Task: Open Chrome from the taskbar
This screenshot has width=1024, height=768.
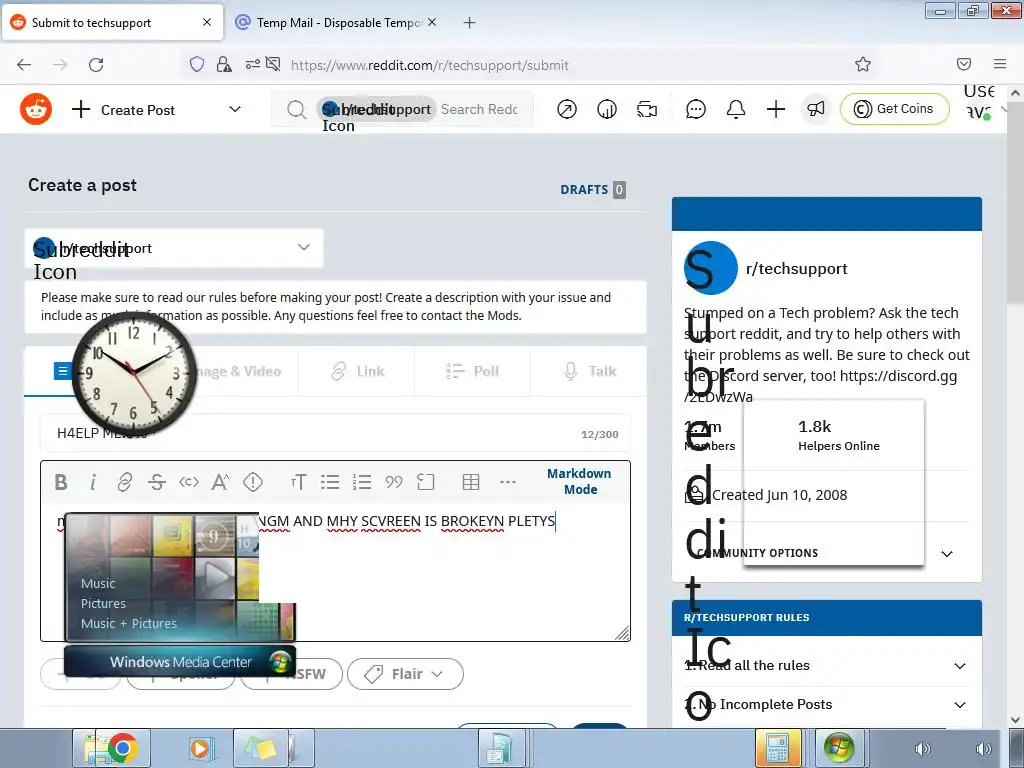Action: 122,748
